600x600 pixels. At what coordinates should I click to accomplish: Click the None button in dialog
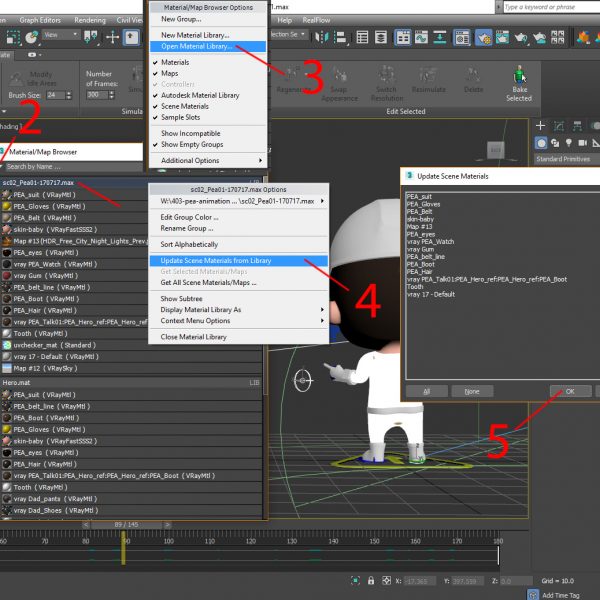tap(471, 391)
